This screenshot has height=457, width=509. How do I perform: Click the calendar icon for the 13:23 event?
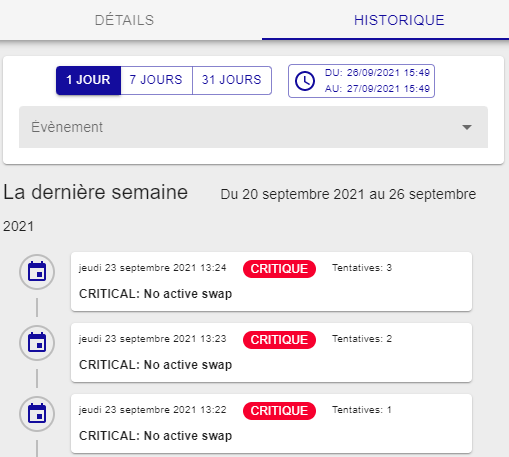pyautogui.click(x=37, y=343)
